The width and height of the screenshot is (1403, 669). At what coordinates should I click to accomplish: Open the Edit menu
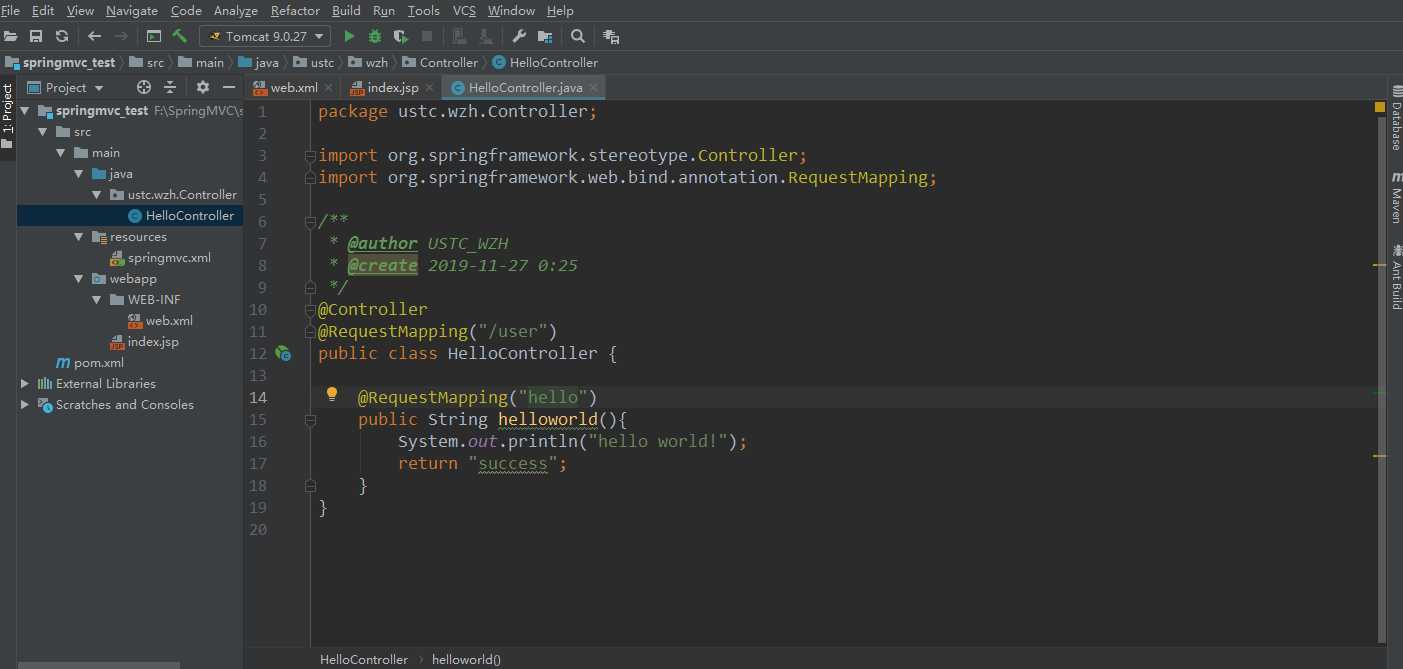(x=43, y=10)
